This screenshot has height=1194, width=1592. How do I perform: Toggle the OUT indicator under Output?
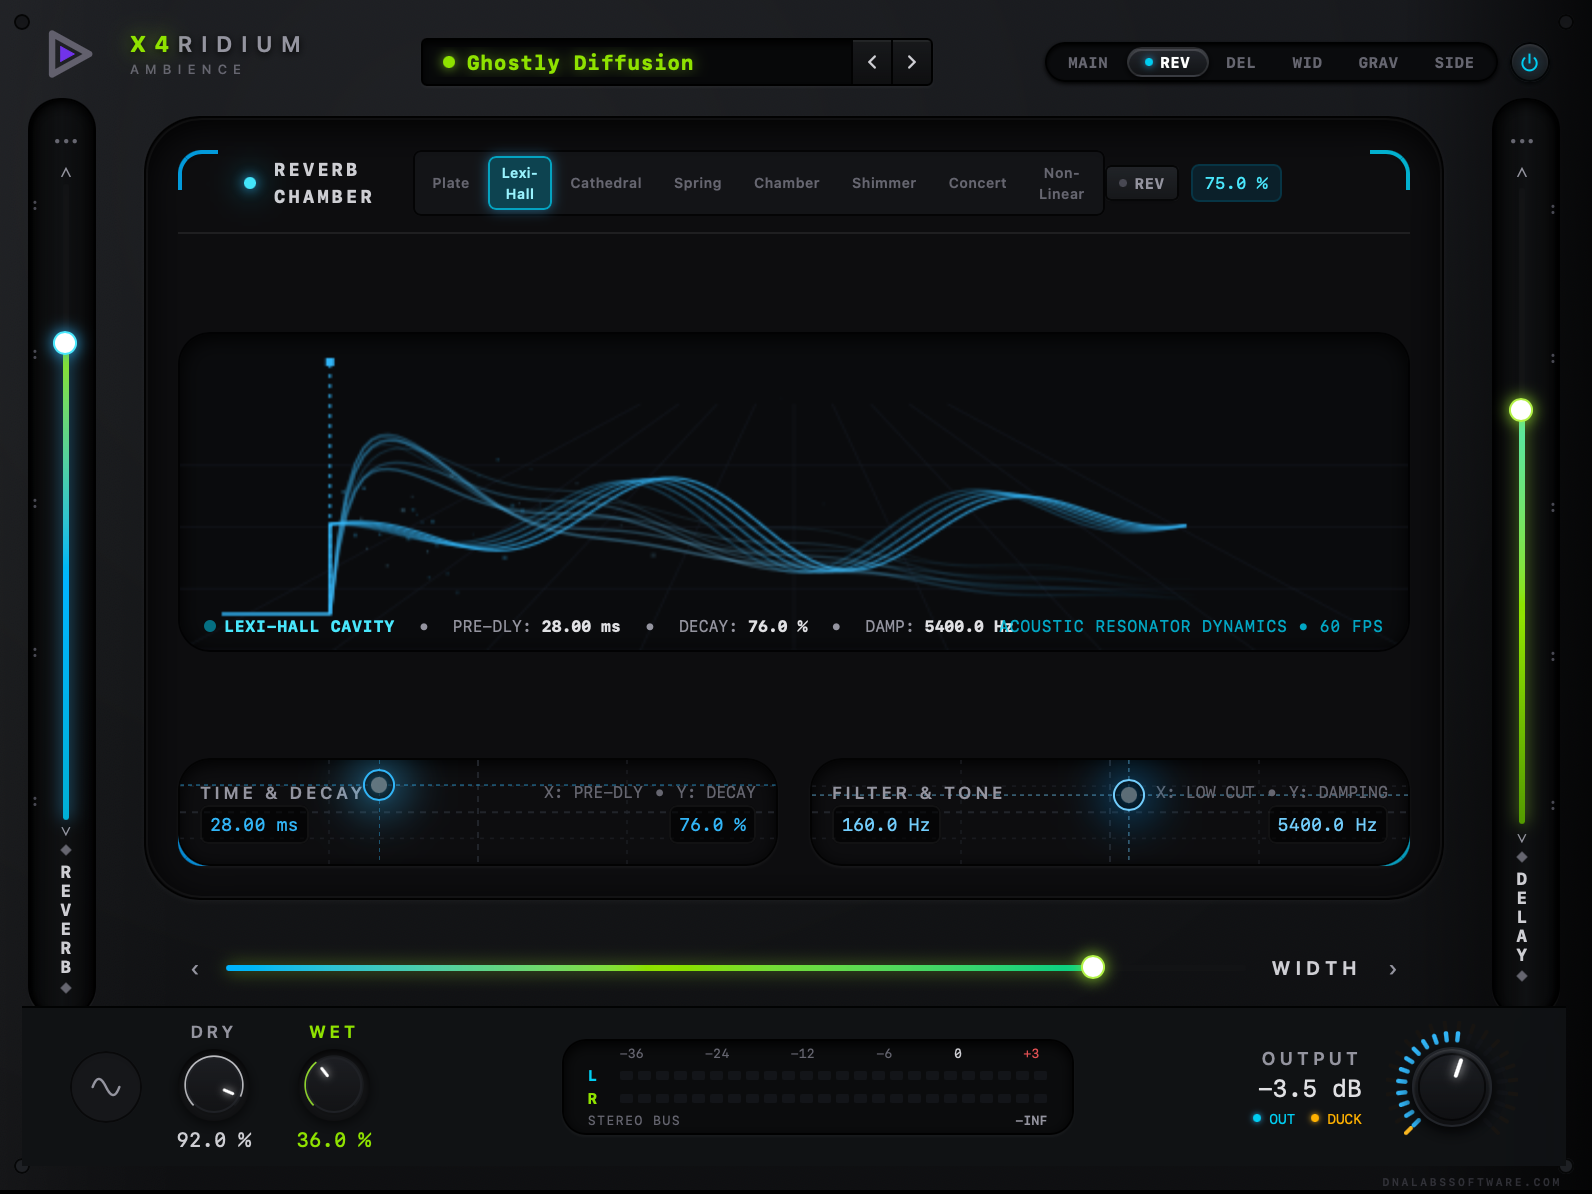1273,1119
